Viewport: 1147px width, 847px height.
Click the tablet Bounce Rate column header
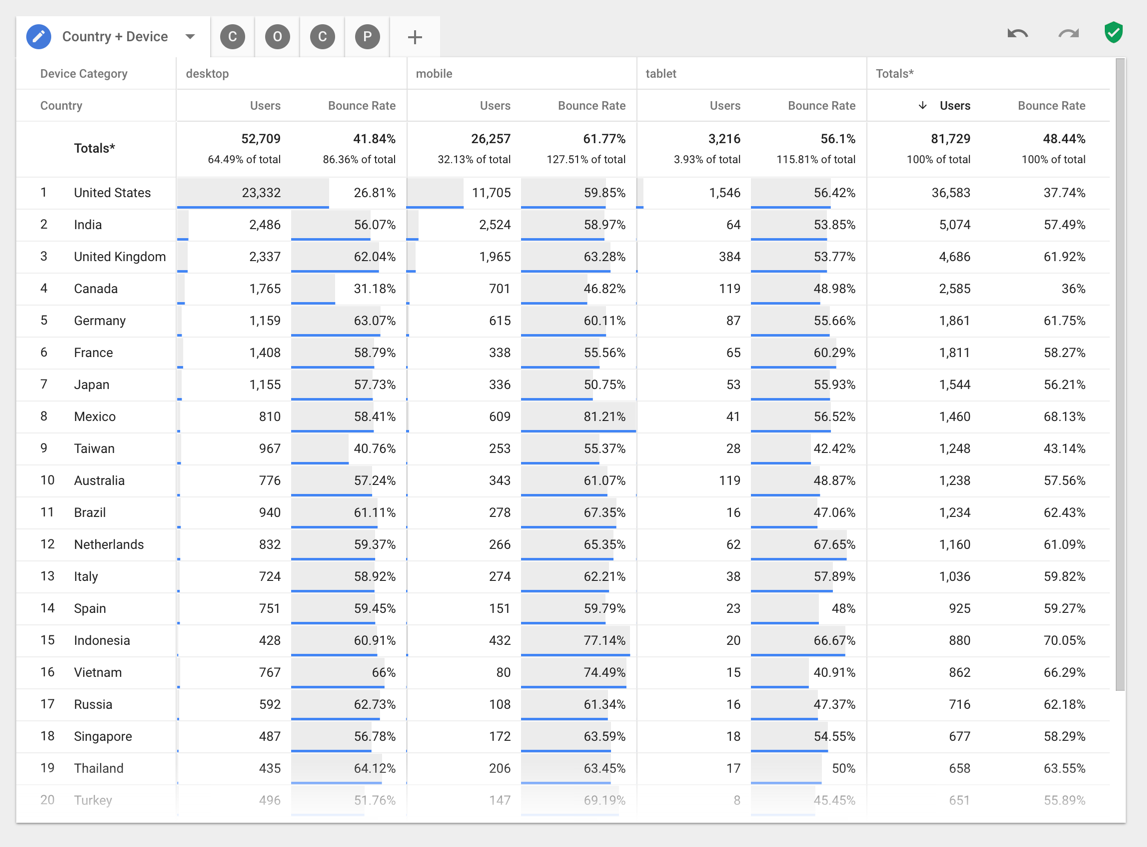coord(821,106)
